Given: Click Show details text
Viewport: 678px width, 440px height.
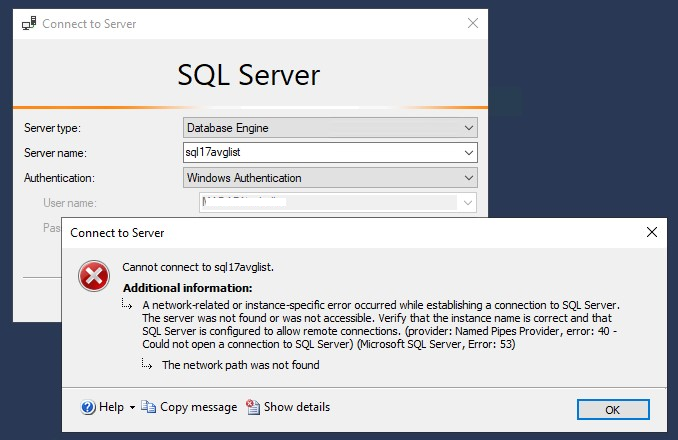Looking at the screenshot, I should (x=297, y=407).
